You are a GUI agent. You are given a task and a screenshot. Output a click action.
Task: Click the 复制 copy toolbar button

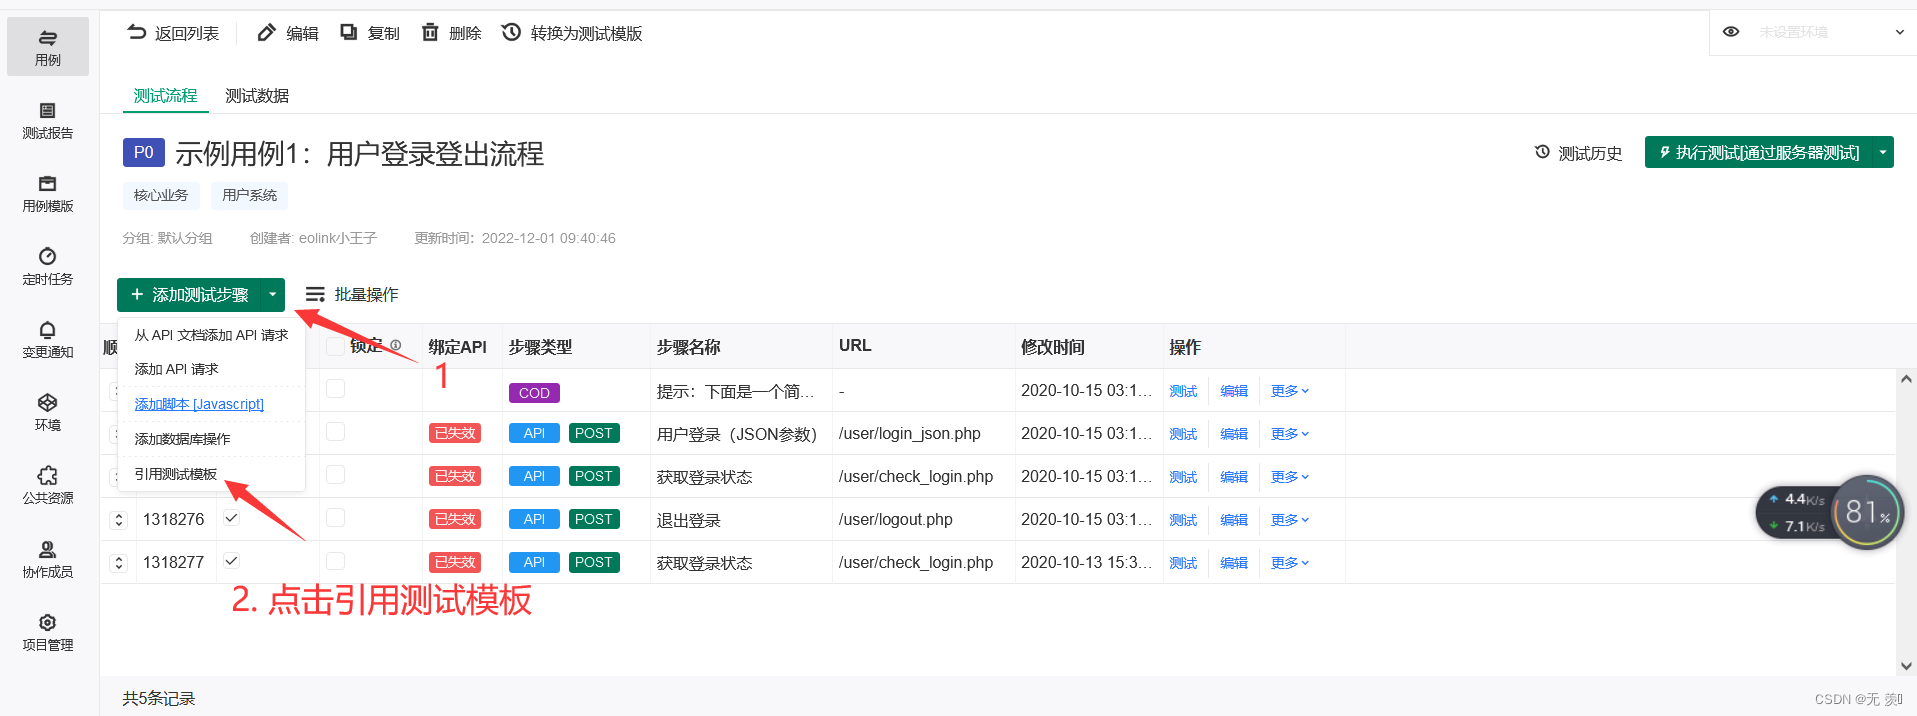[370, 33]
